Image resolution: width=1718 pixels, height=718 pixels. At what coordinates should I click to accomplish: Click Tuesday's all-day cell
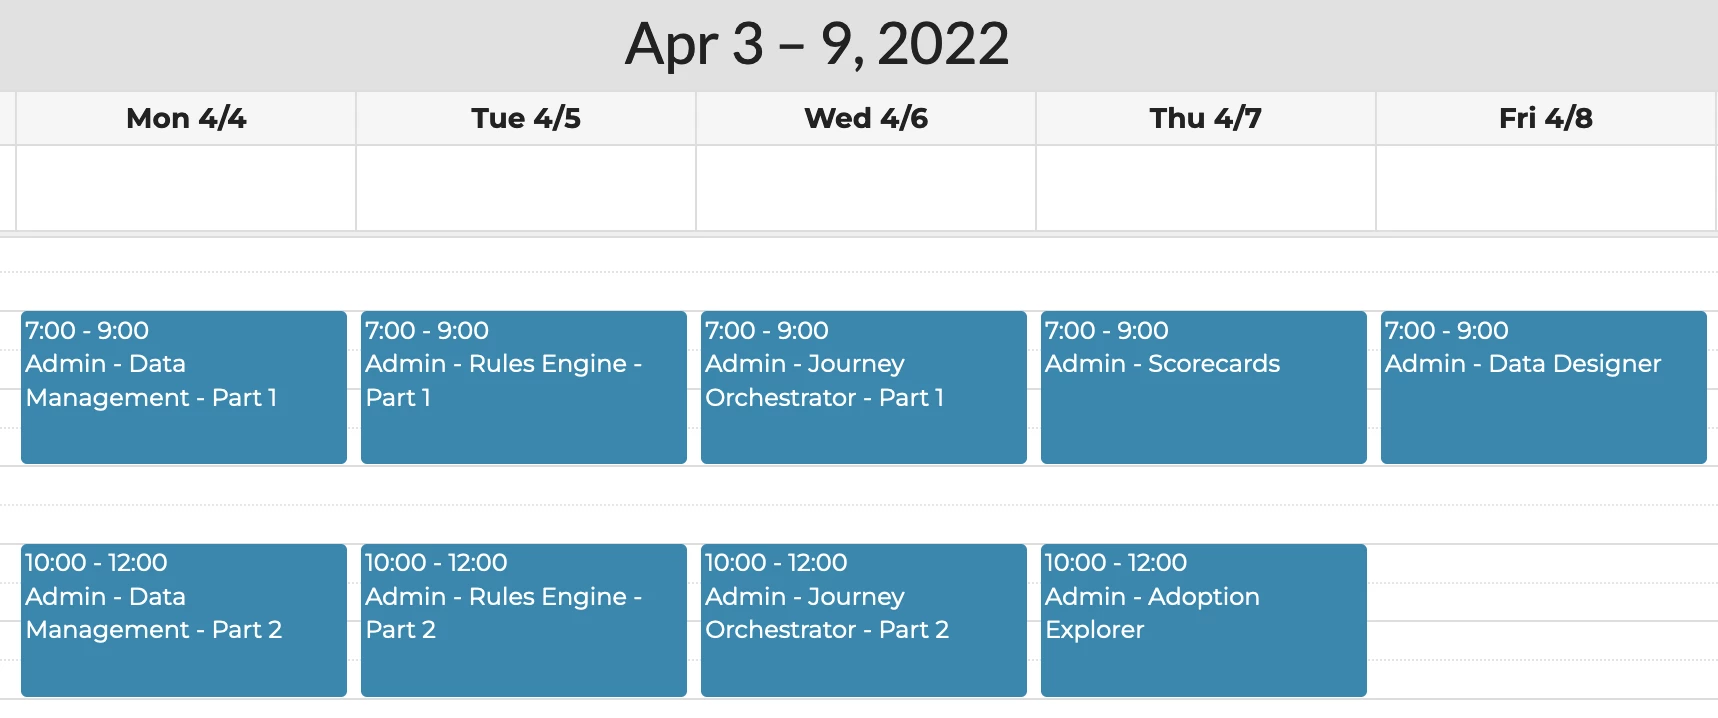(x=526, y=188)
